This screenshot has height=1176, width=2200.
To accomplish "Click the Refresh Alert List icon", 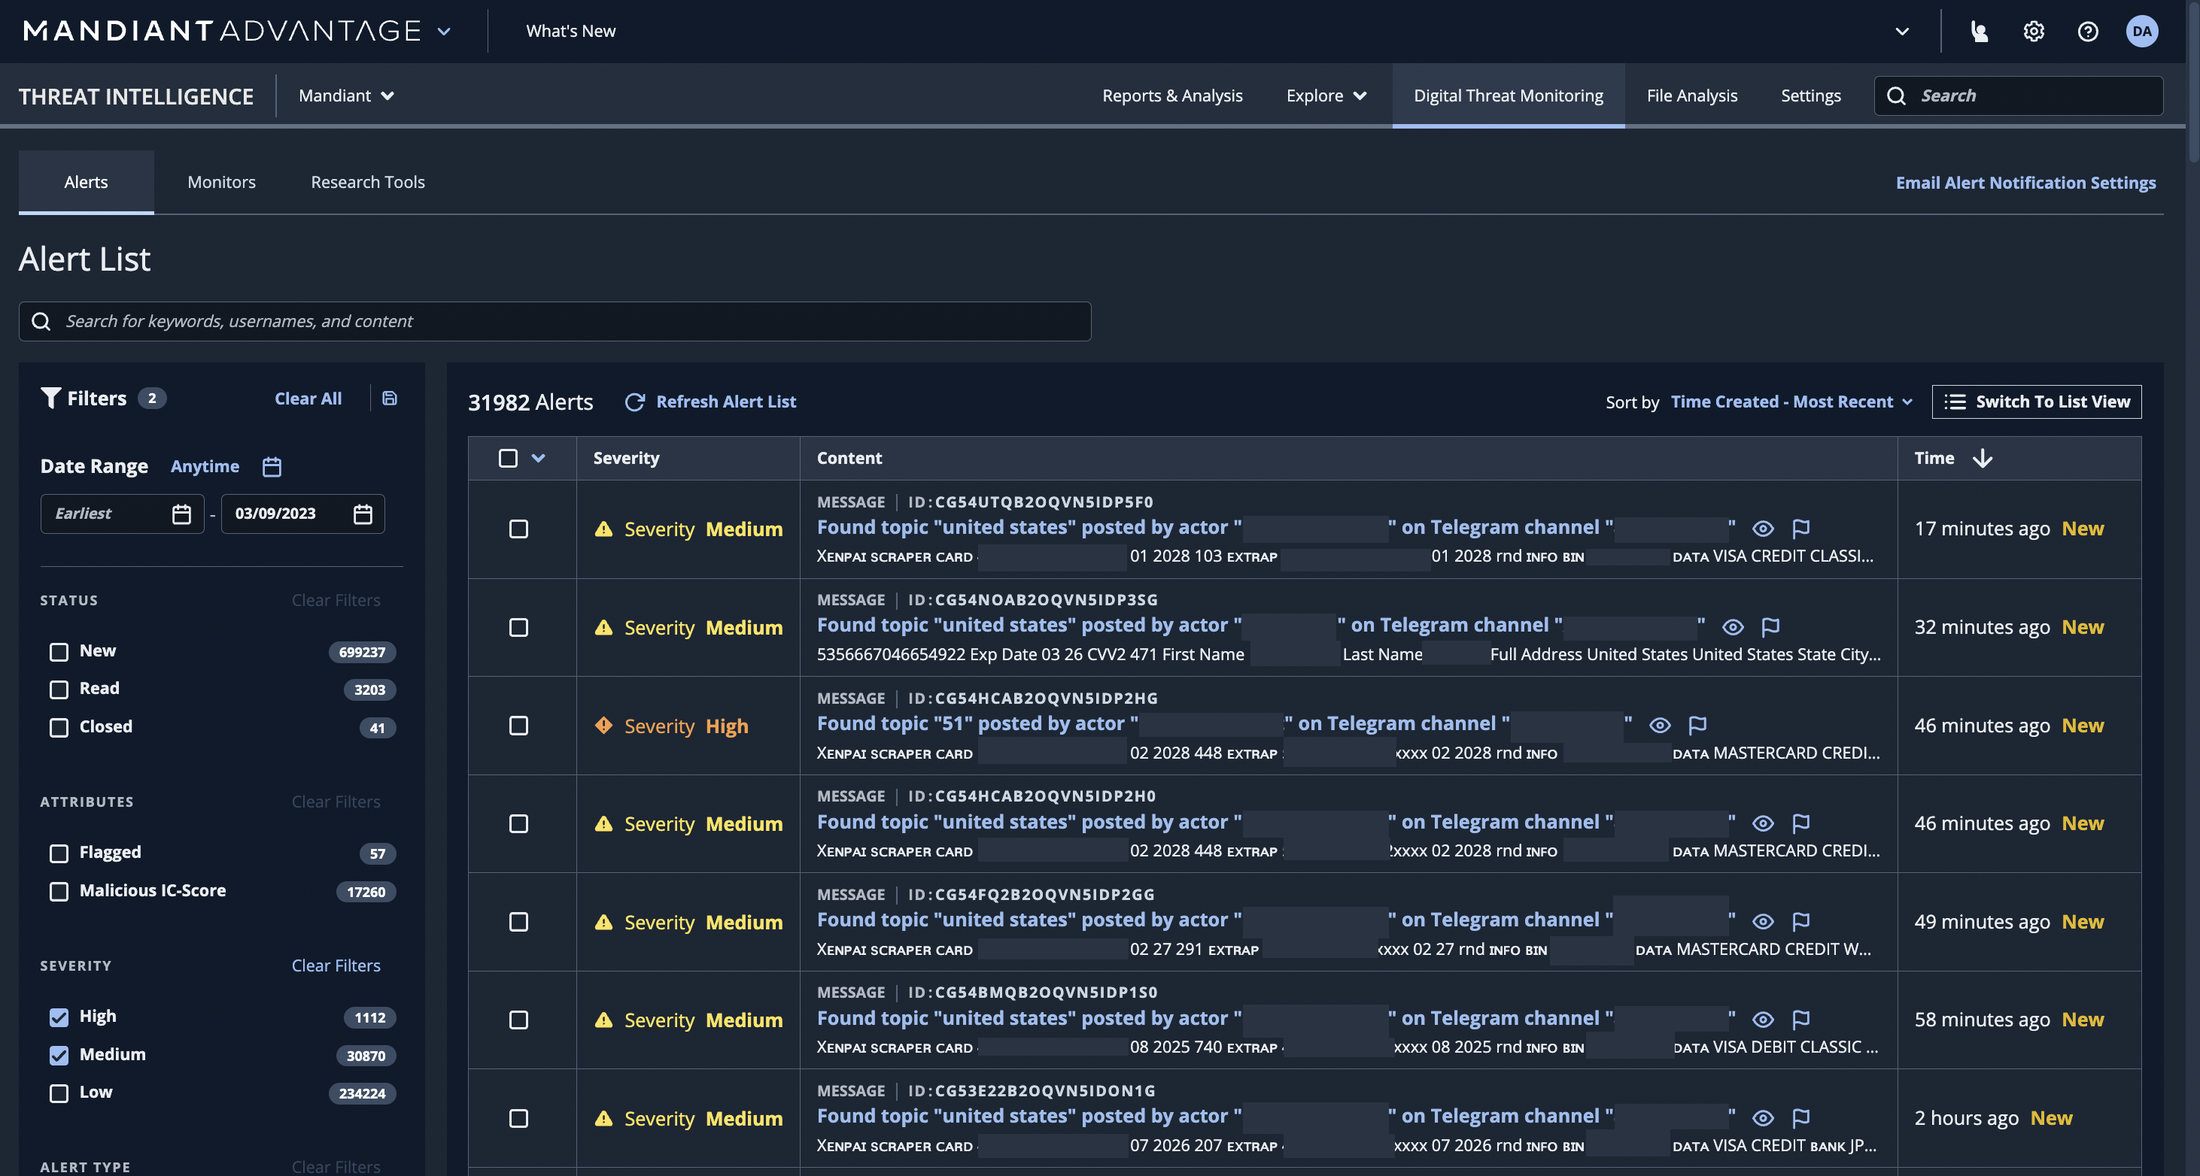I will click(636, 401).
